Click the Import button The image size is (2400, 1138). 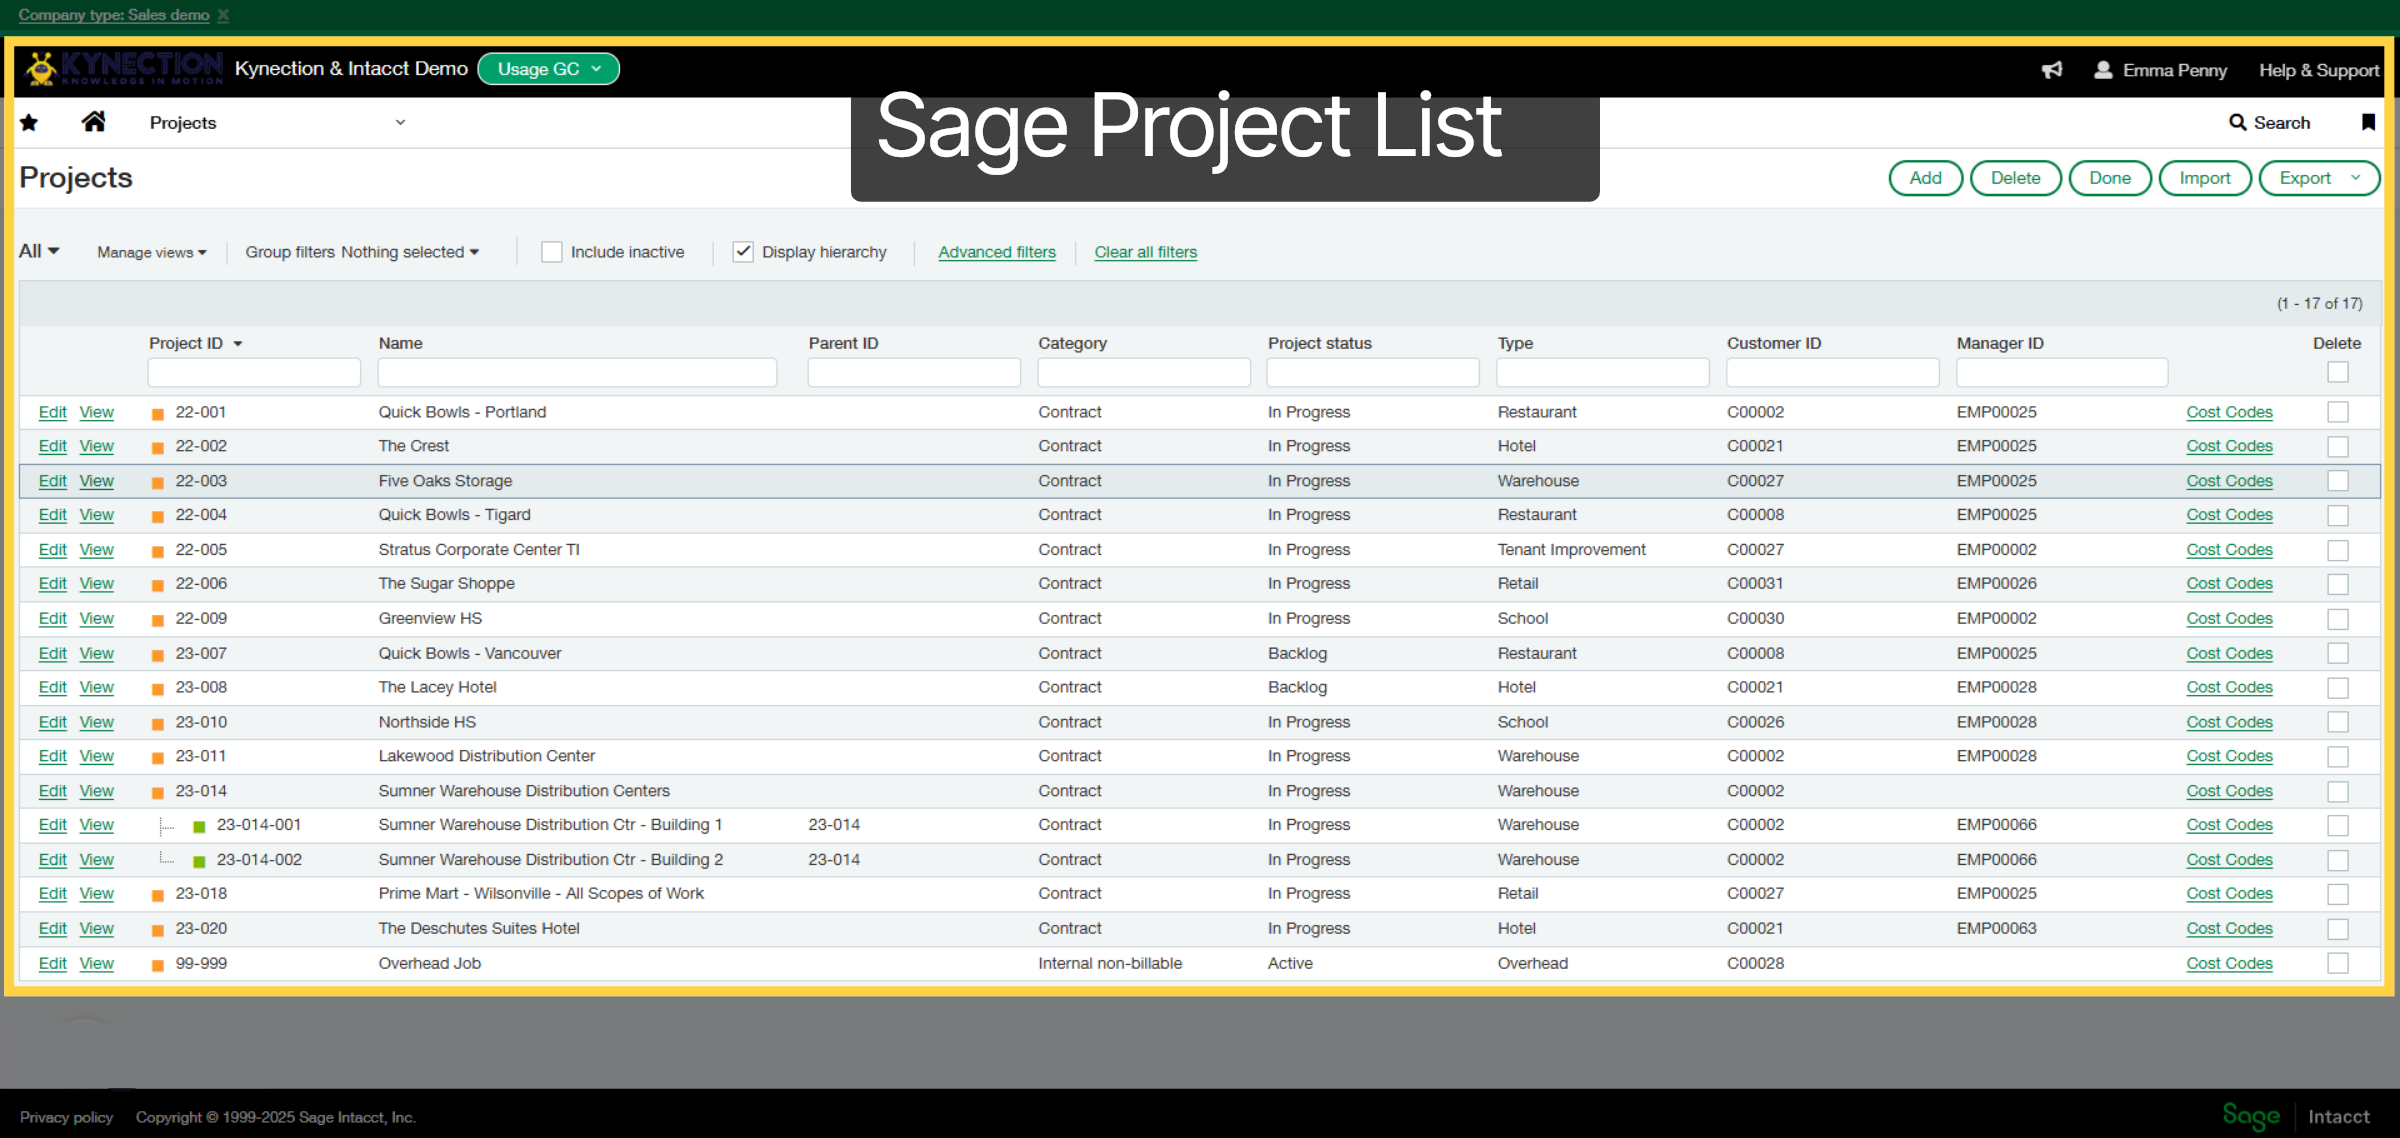click(2204, 178)
